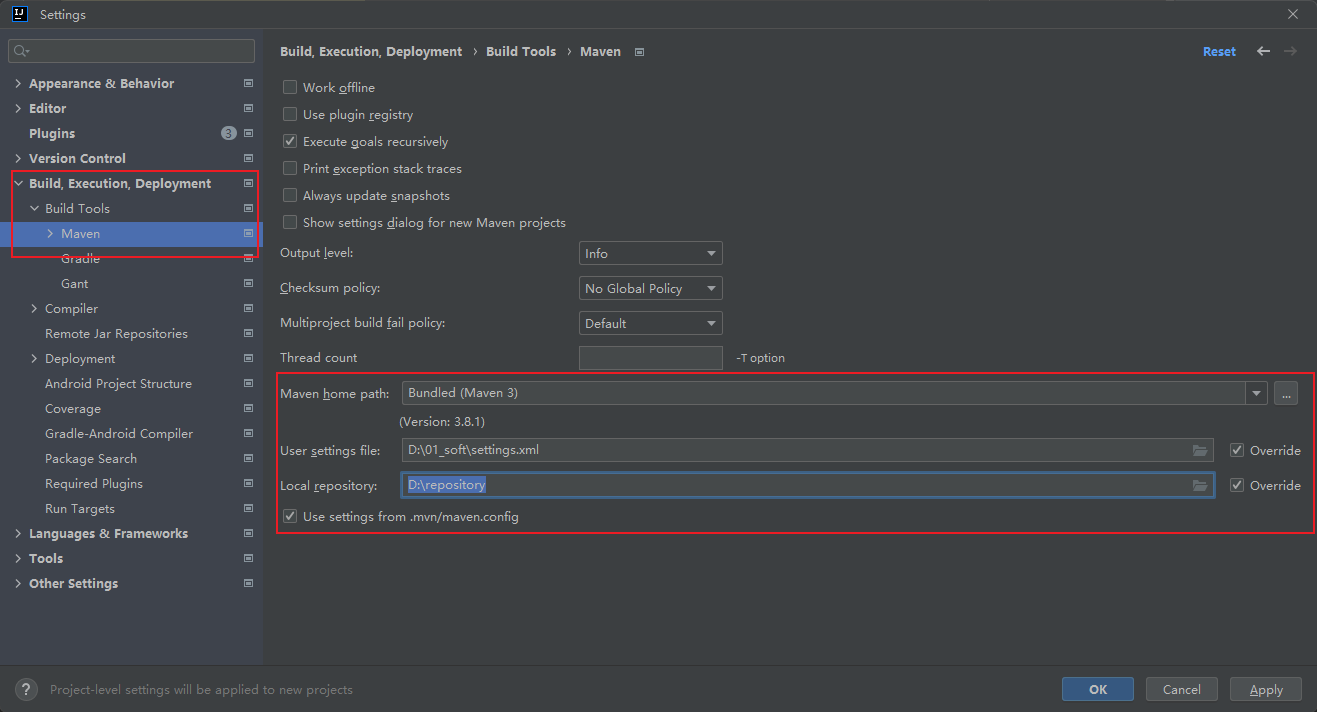Click project-level icon beside Coverage row
The height and width of the screenshot is (712, 1317).
tap(248, 409)
